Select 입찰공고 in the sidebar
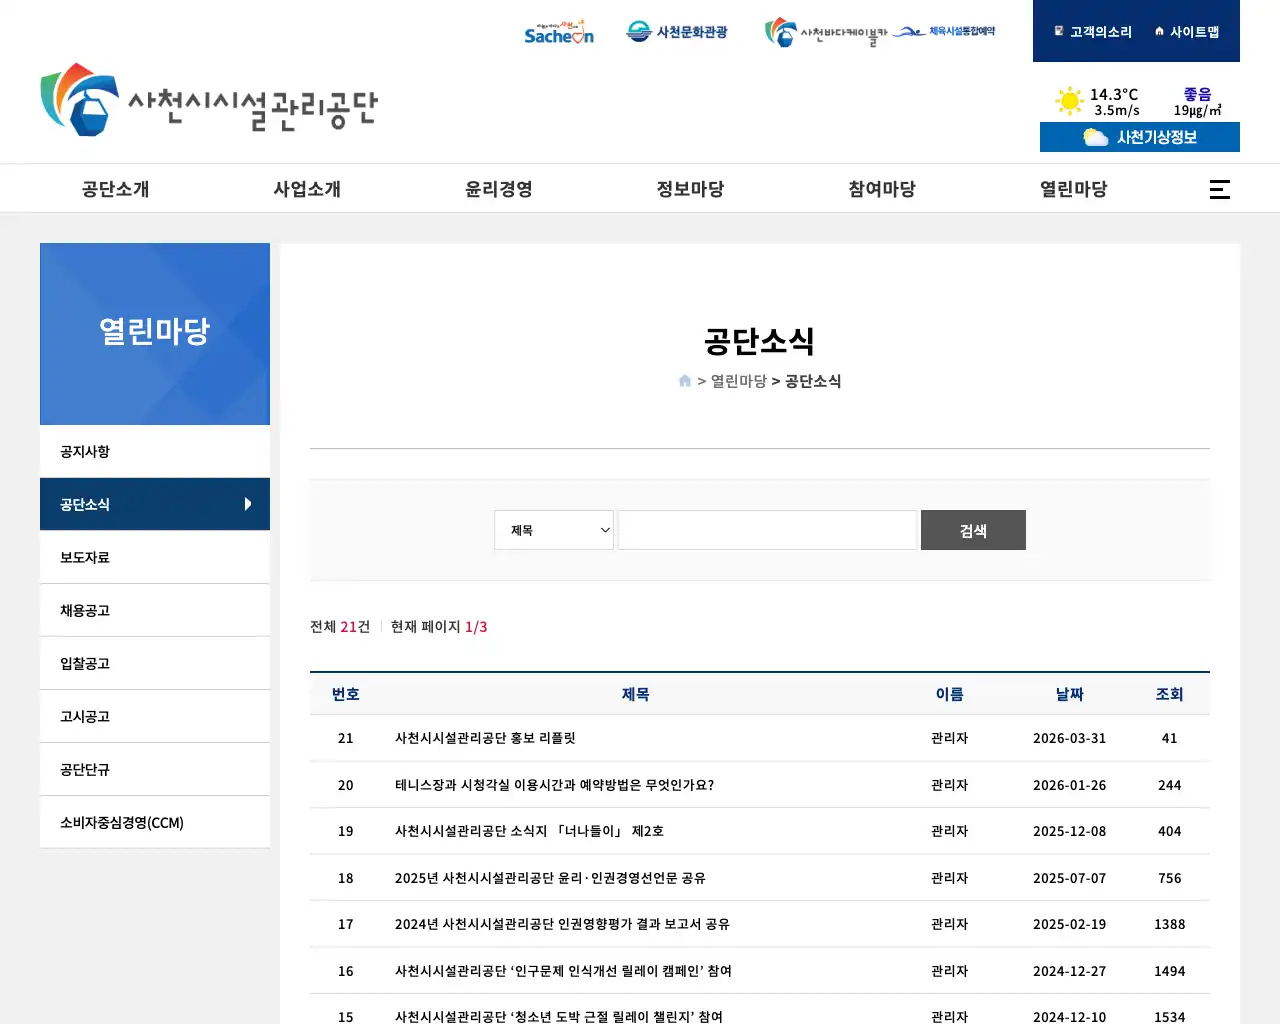1280x1024 pixels. (155, 663)
